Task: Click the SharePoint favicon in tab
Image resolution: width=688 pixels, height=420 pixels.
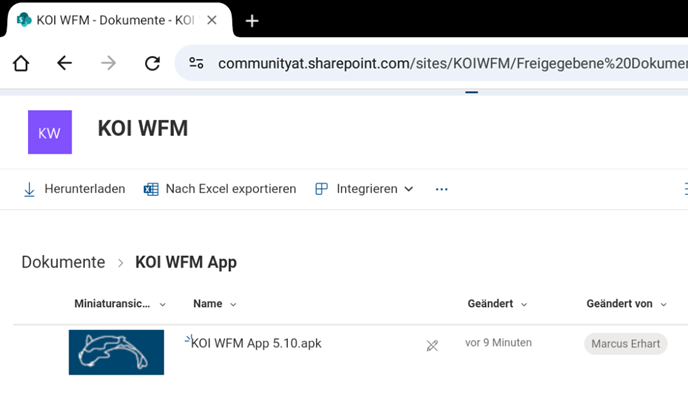Action: tap(24, 20)
